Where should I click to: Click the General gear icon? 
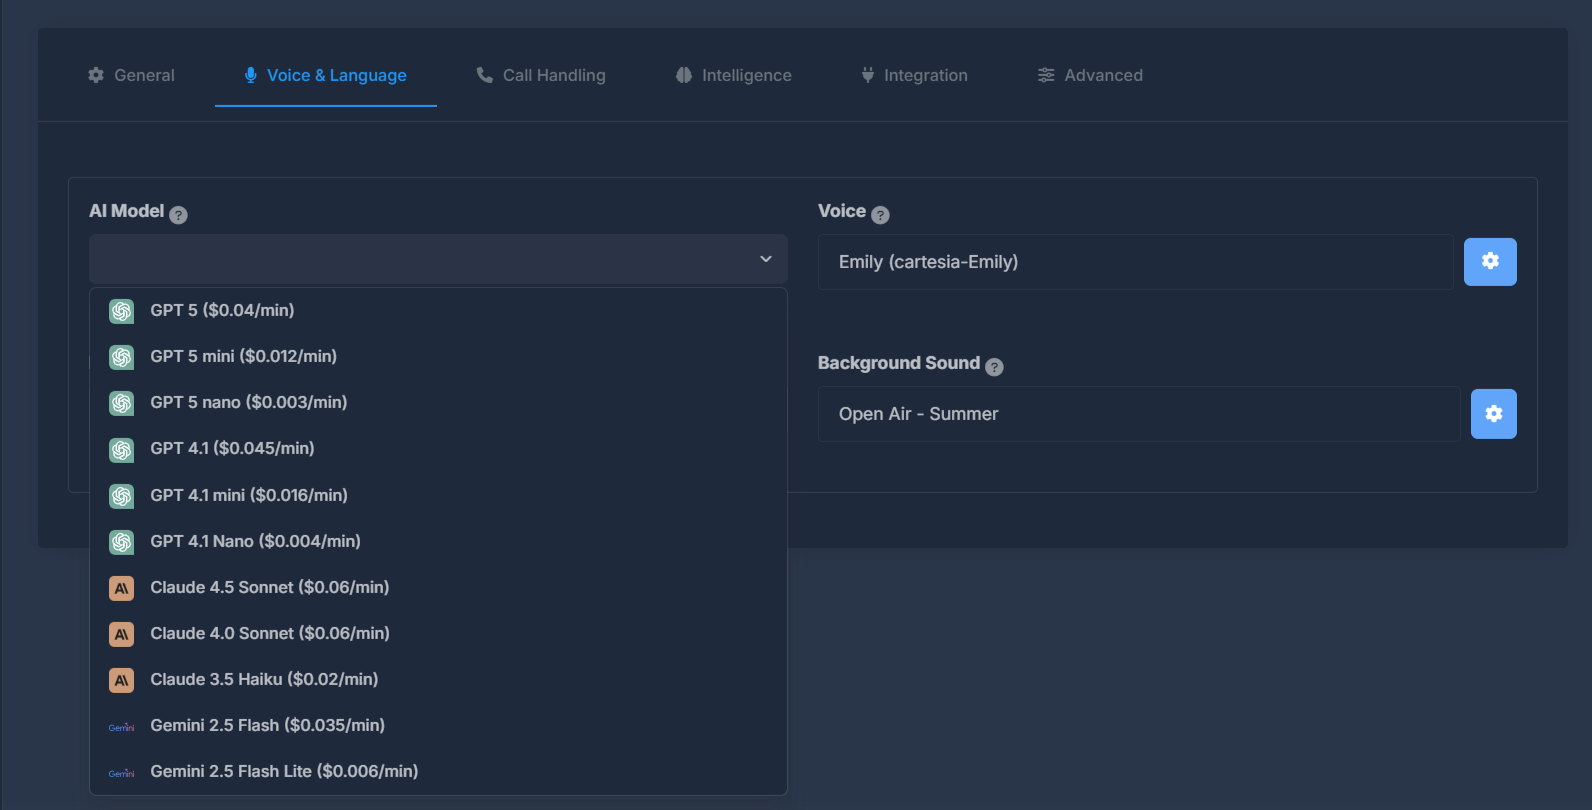[x=96, y=75]
